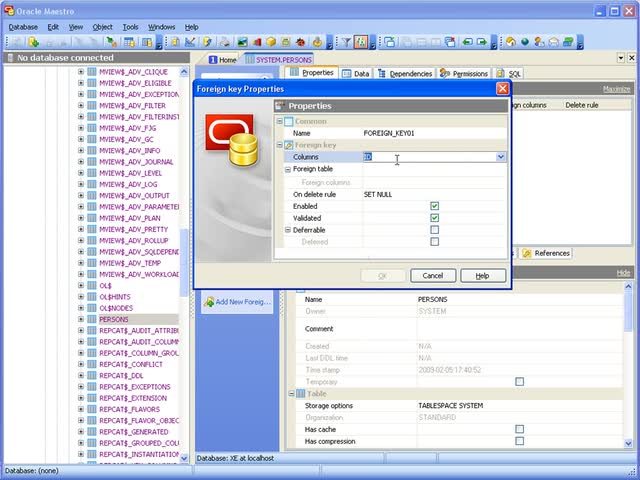Click the yellow document-copy toolbar icon
The width and height of the screenshot is (640, 480).
[176, 42]
